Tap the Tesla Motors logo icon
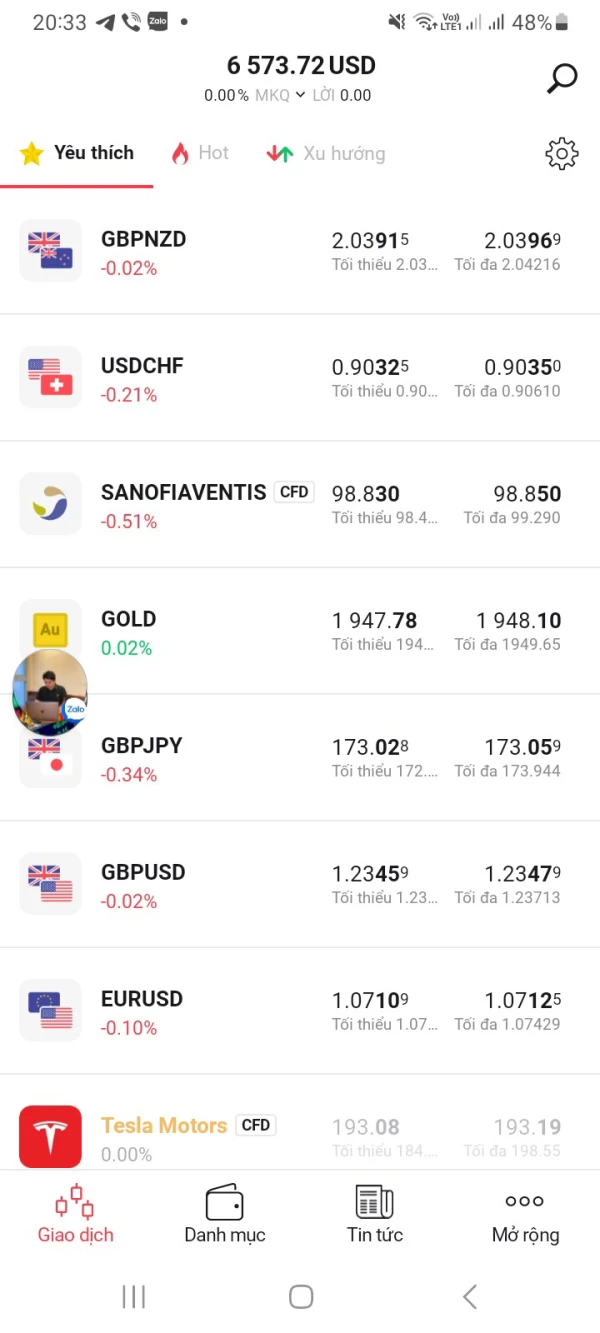 coord(50,1136)
